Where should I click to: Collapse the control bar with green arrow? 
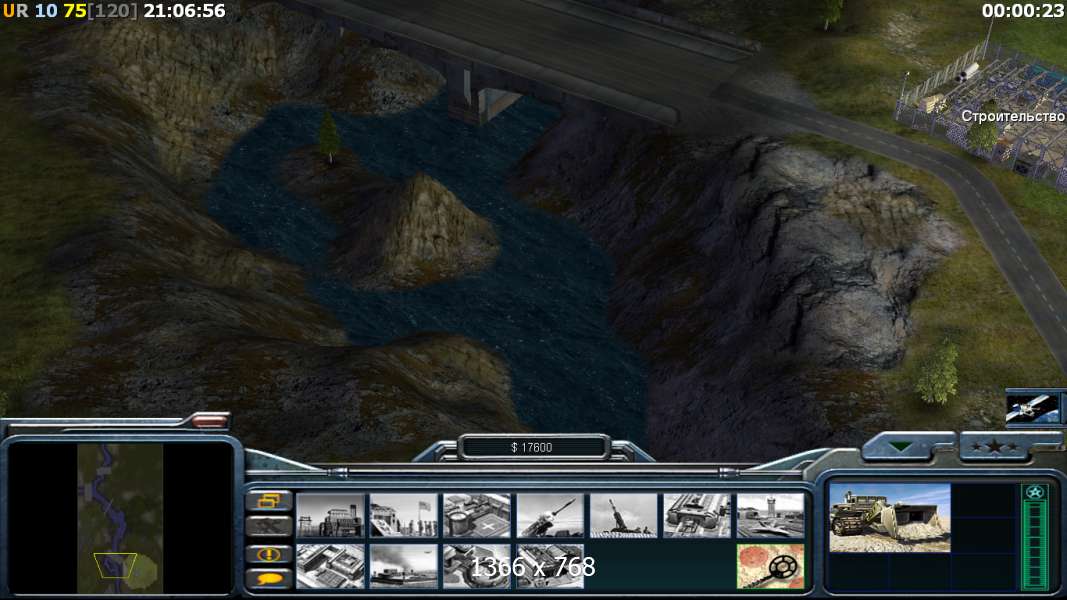click(901, 447)
